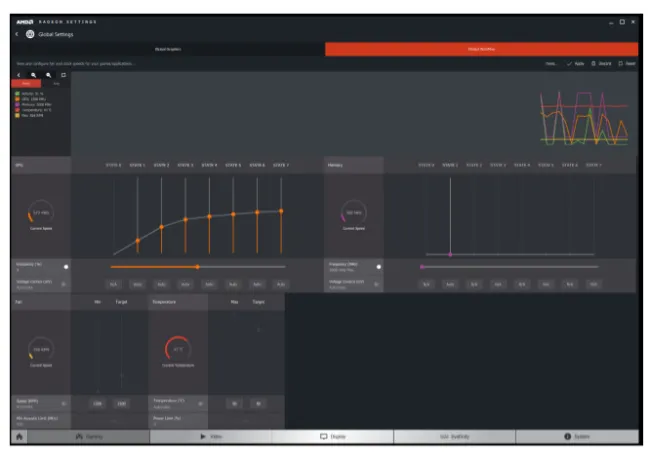The image size is (650, 458).
Task: Collapse the graph panel with the left chevron
Action: [x=19, y=75]
